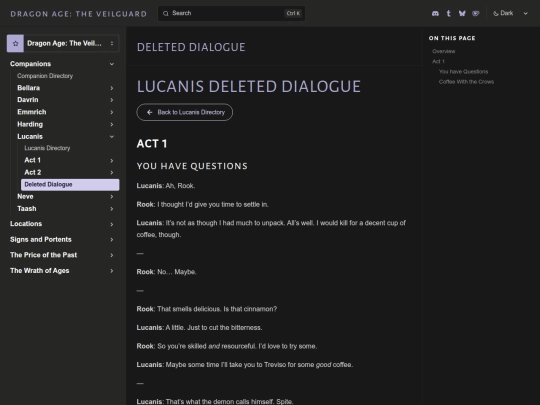Expand the Taash chevron

112,209
